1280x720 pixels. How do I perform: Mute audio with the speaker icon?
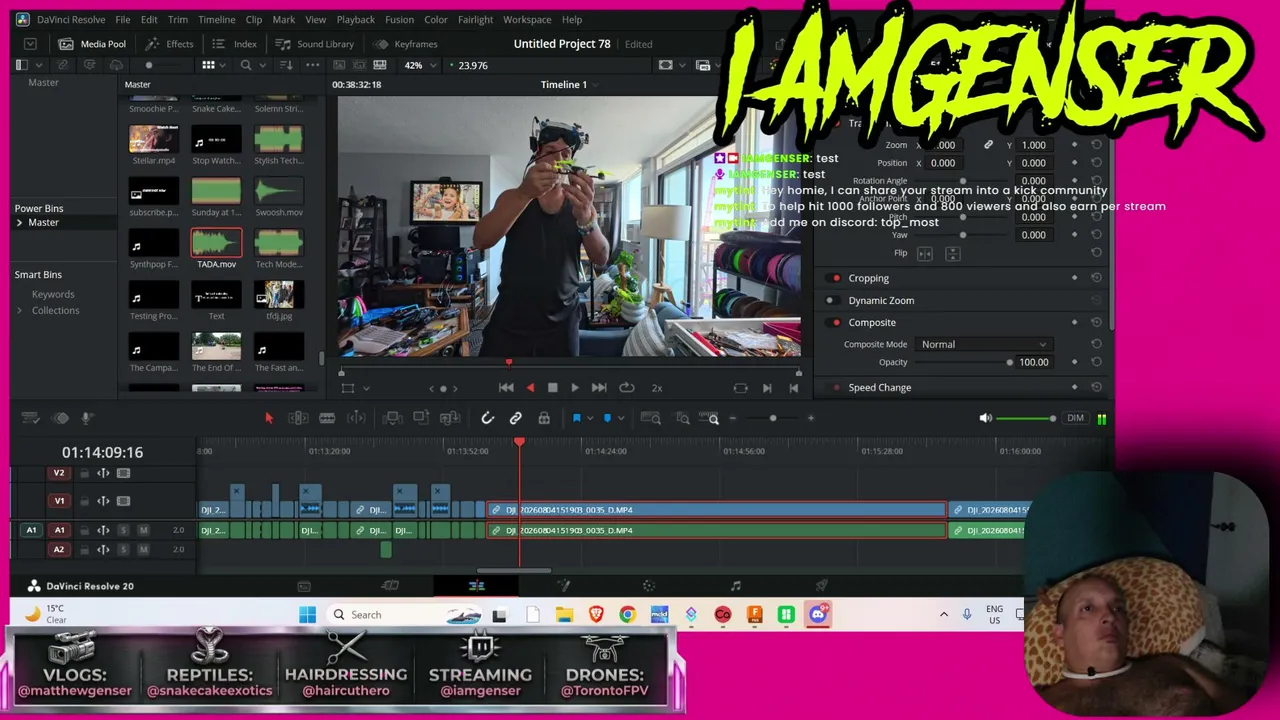tap(985, 418)
